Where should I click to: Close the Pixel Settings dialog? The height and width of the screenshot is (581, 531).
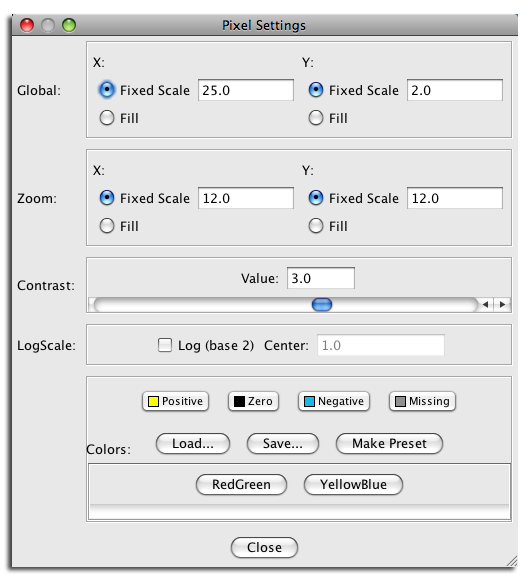[264, 547]
